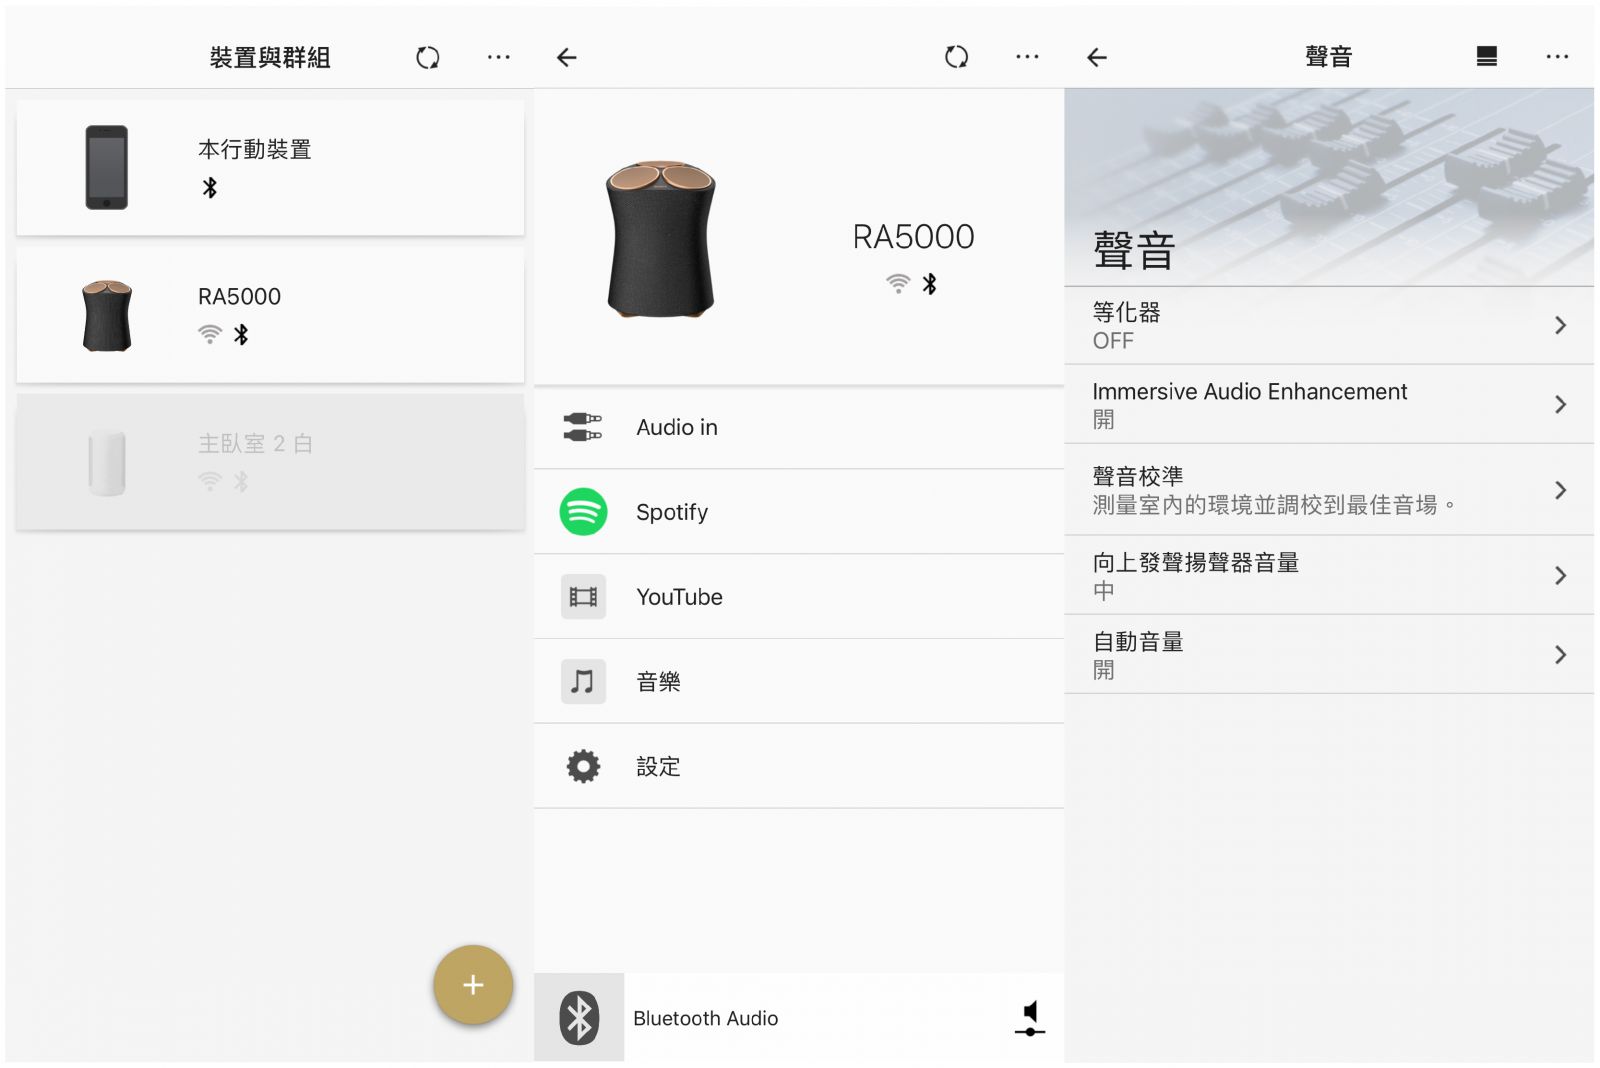Tap the Bluetooth icon below the large RA5000 title
Screen dimensions: 1600x1068
click(x=930, y=284)
